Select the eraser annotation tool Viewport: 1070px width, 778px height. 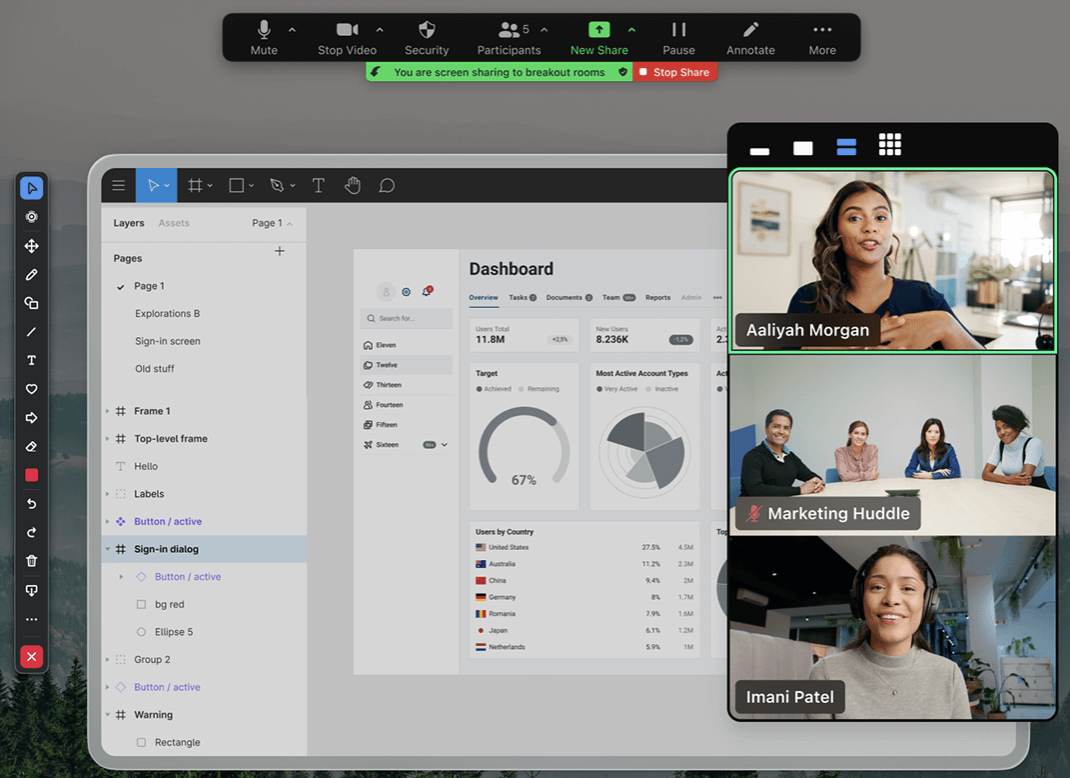coord(31,447)
